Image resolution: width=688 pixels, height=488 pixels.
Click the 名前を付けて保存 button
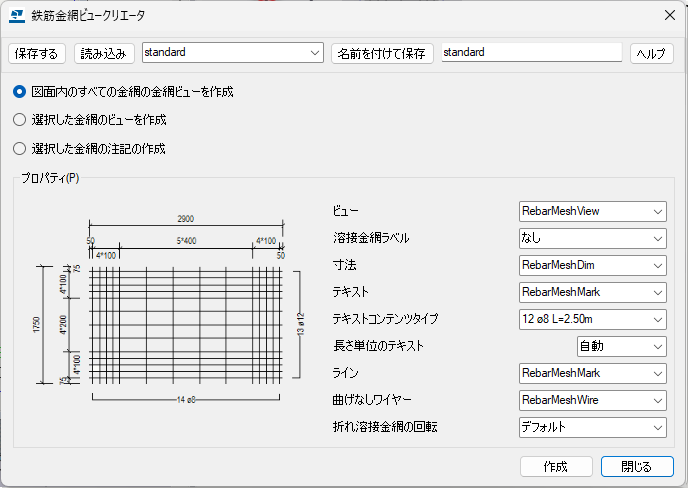tap(383, 53)
